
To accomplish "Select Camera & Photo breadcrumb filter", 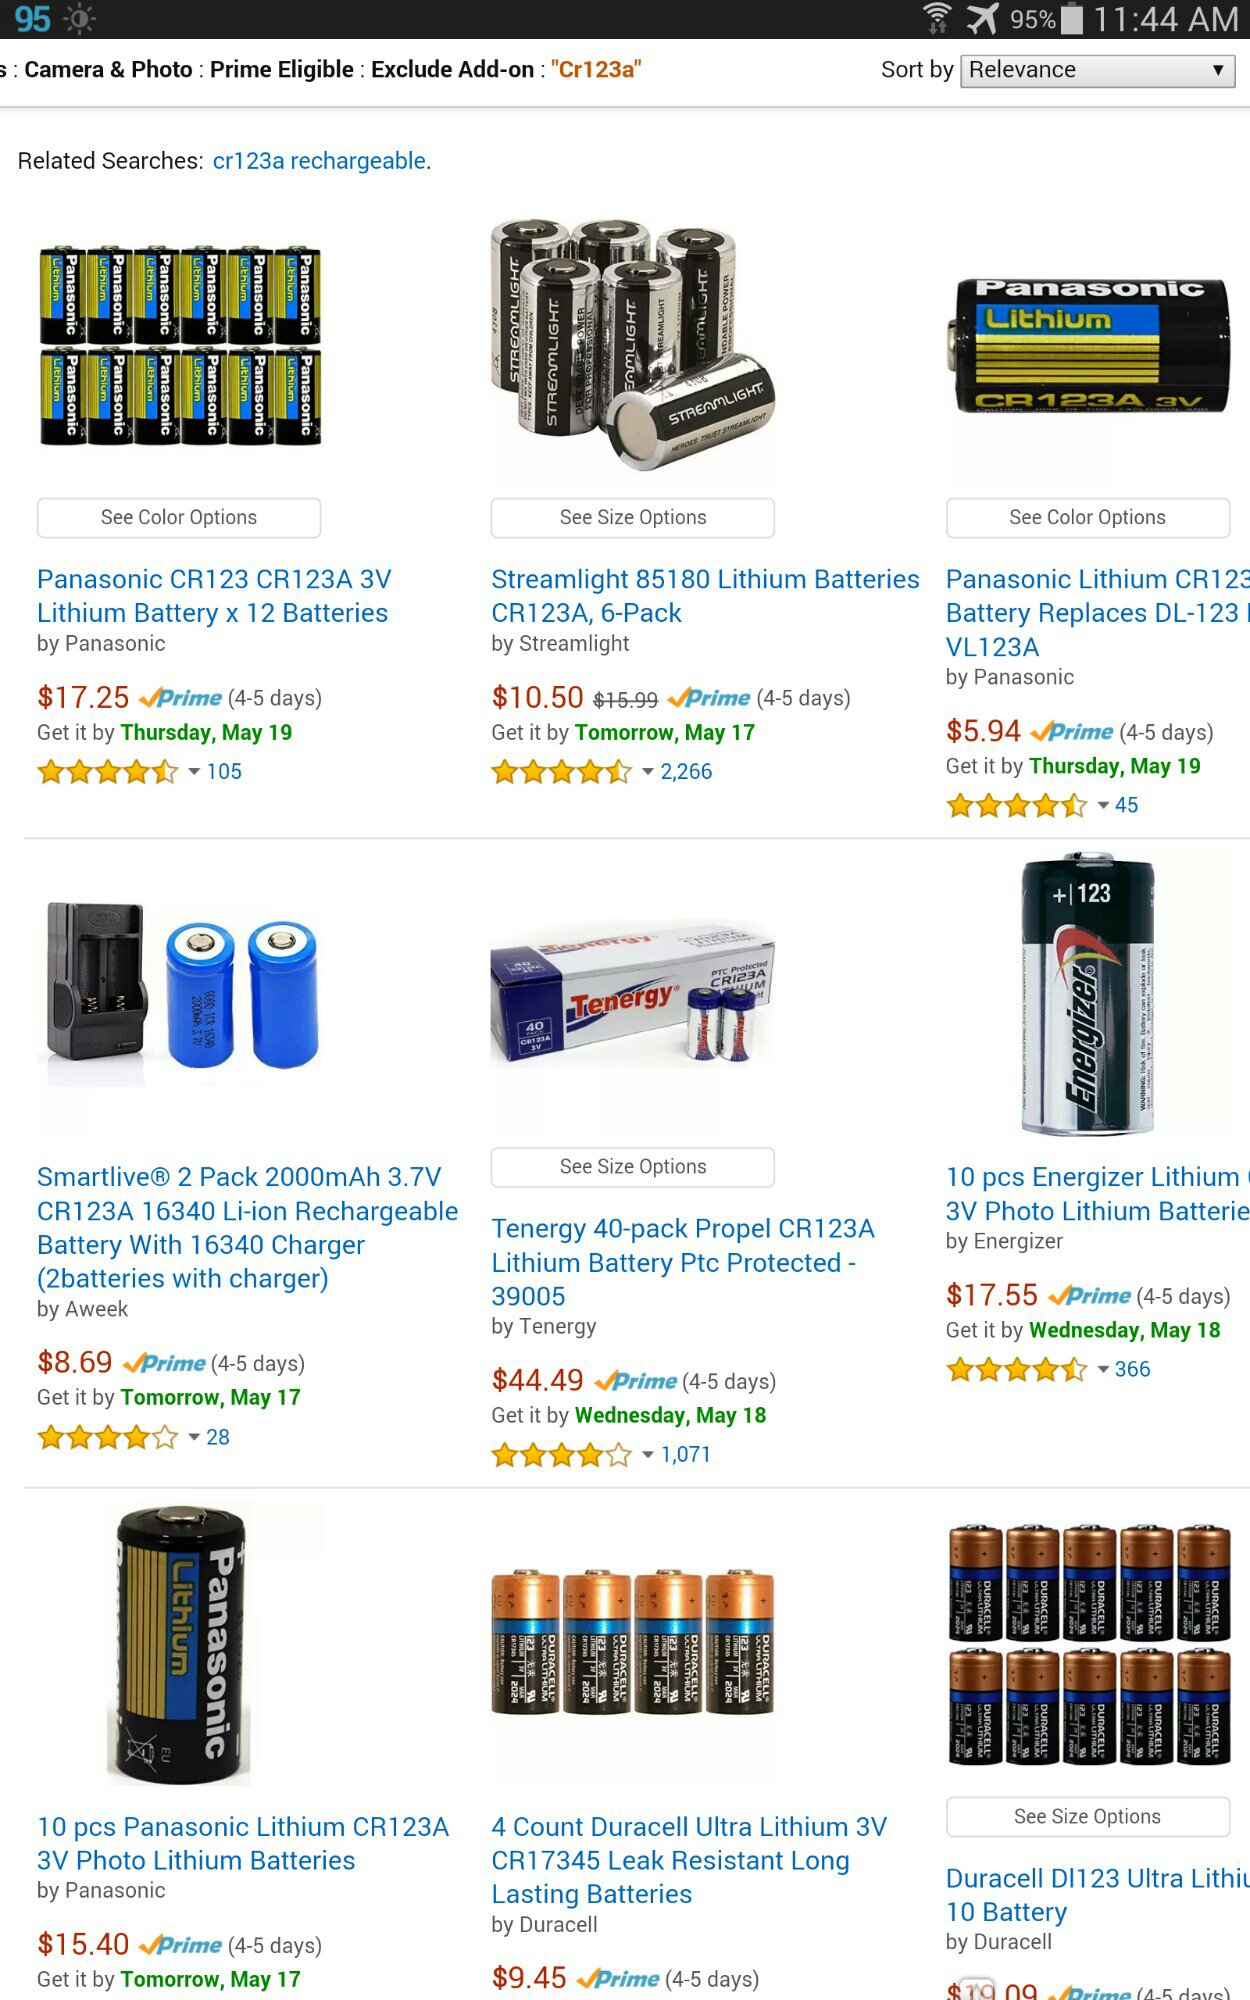I will click(108, 69).
